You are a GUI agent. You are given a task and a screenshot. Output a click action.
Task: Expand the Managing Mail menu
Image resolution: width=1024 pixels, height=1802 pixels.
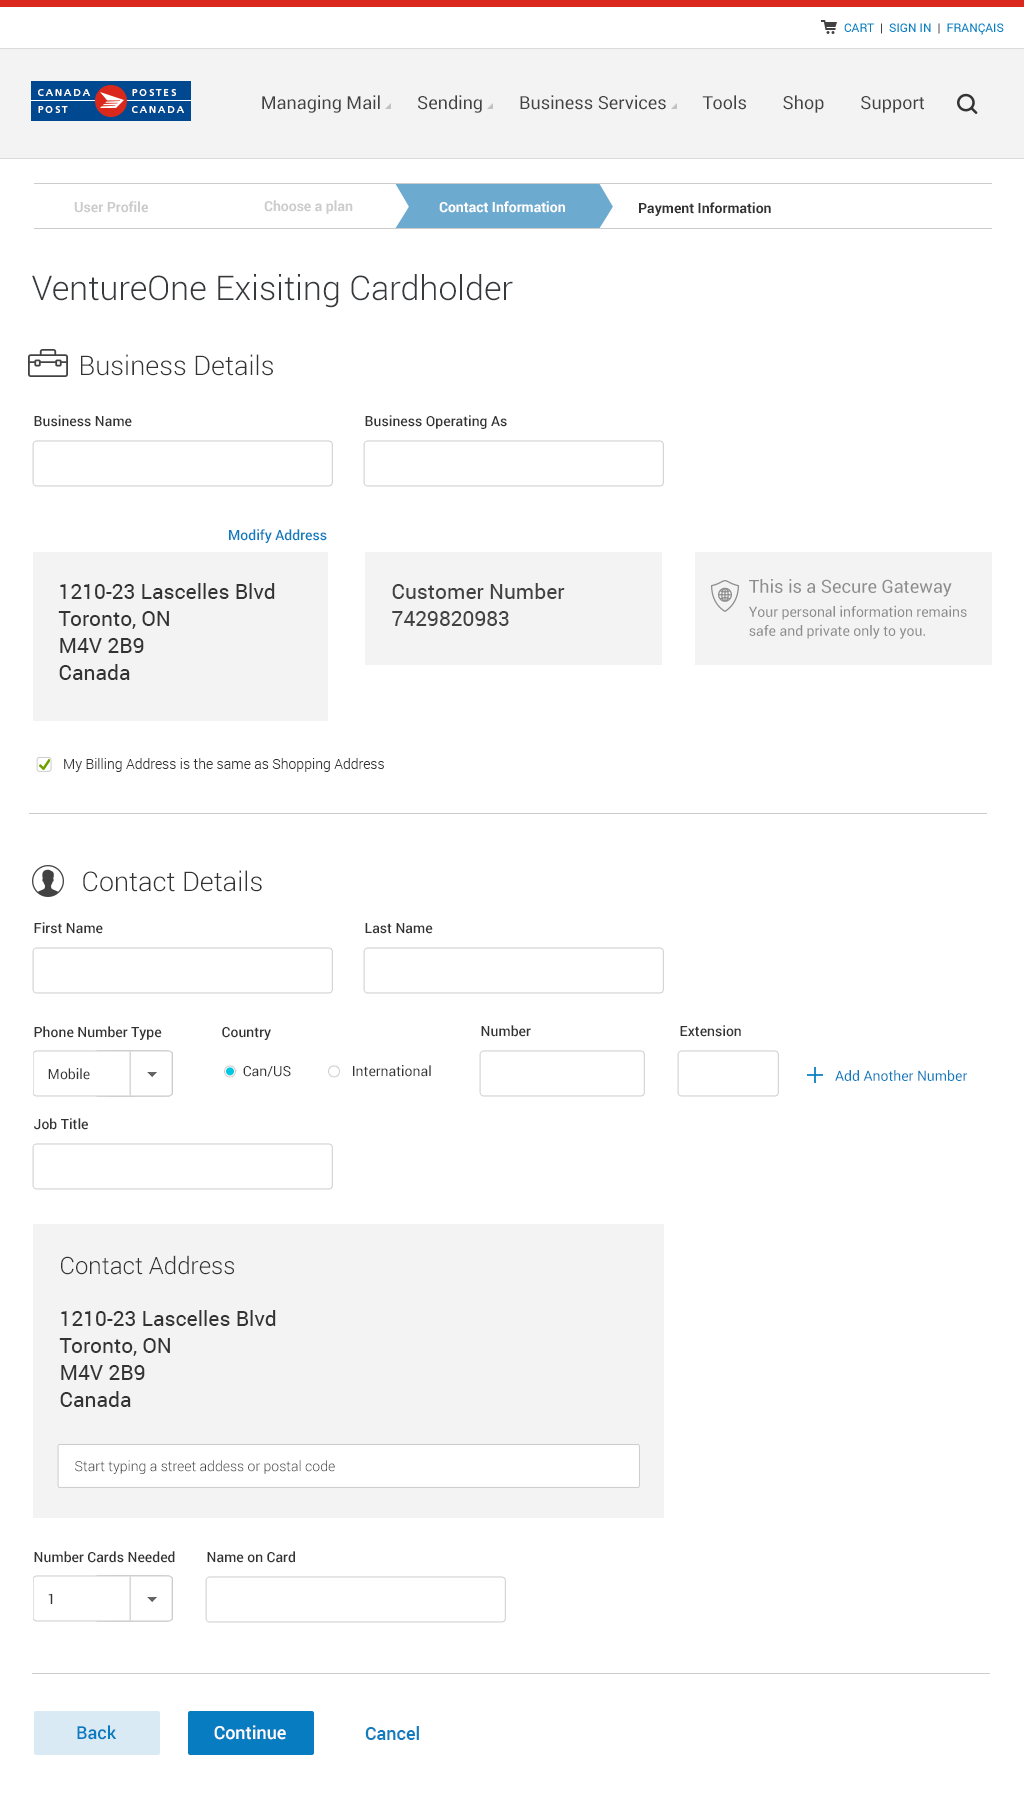(x=326, y=103)
